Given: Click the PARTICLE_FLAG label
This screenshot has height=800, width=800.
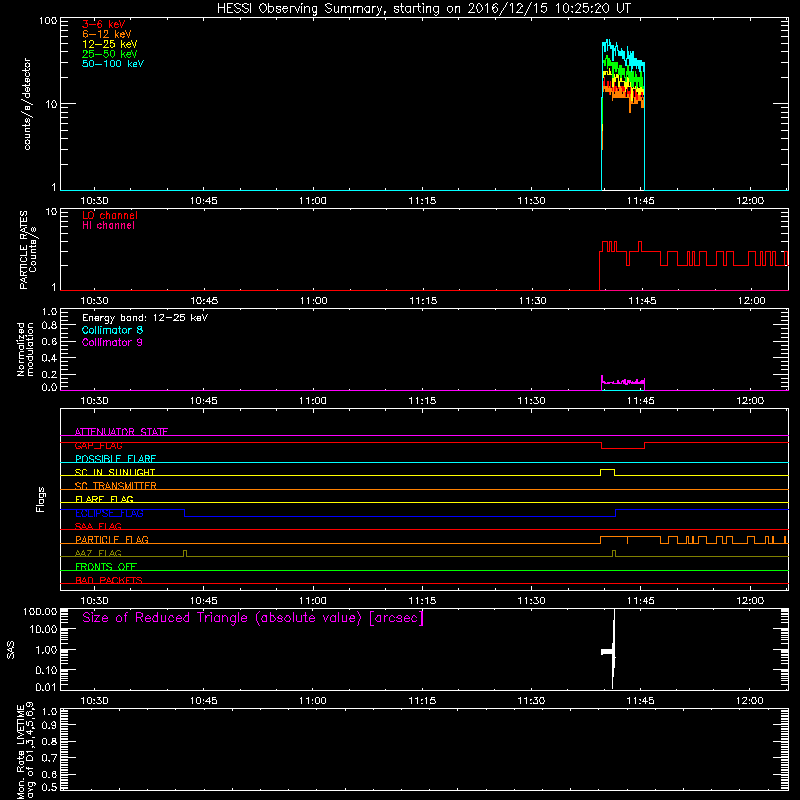Looking at the screenshot, I should (x=112, y=539).
